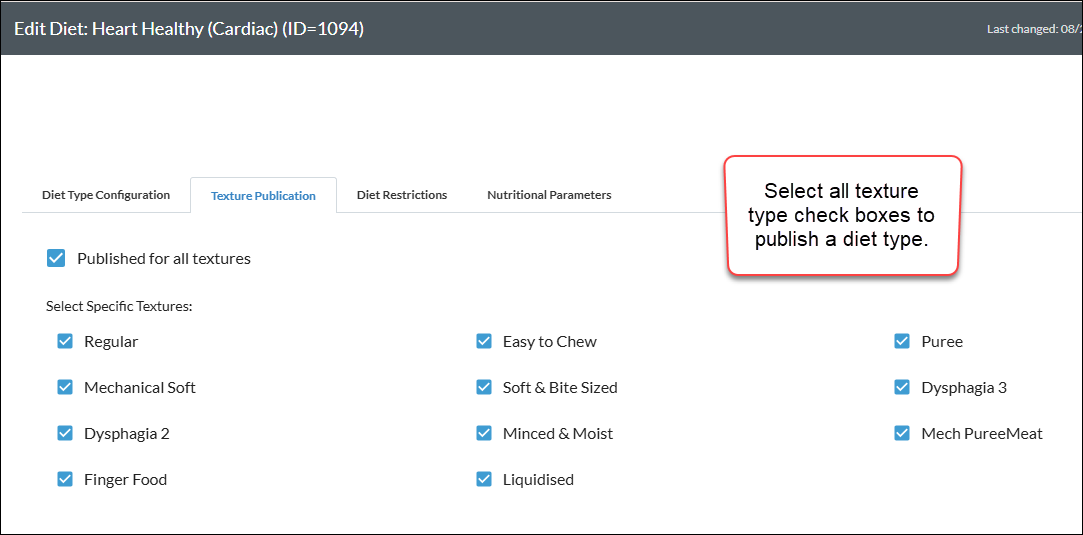Uncheck the Published for all textures checkbox
This screenshot has width=1083, height=535.
56,259
